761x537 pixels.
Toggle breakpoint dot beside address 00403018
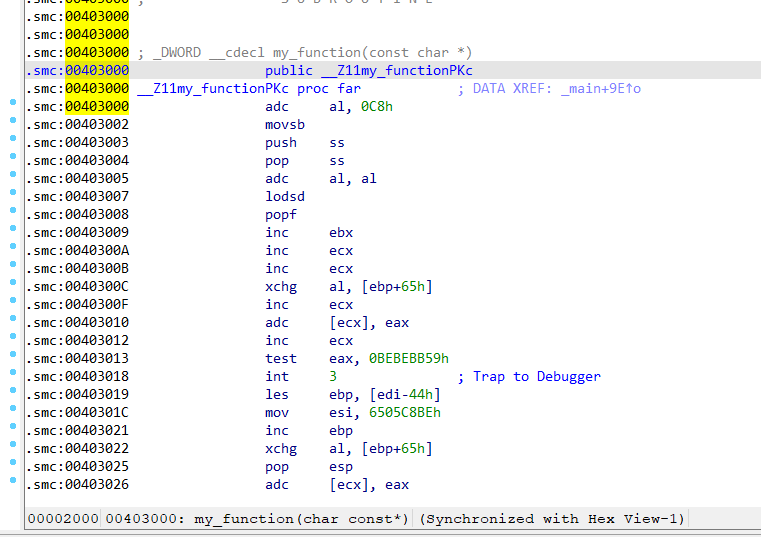[13, 372]
